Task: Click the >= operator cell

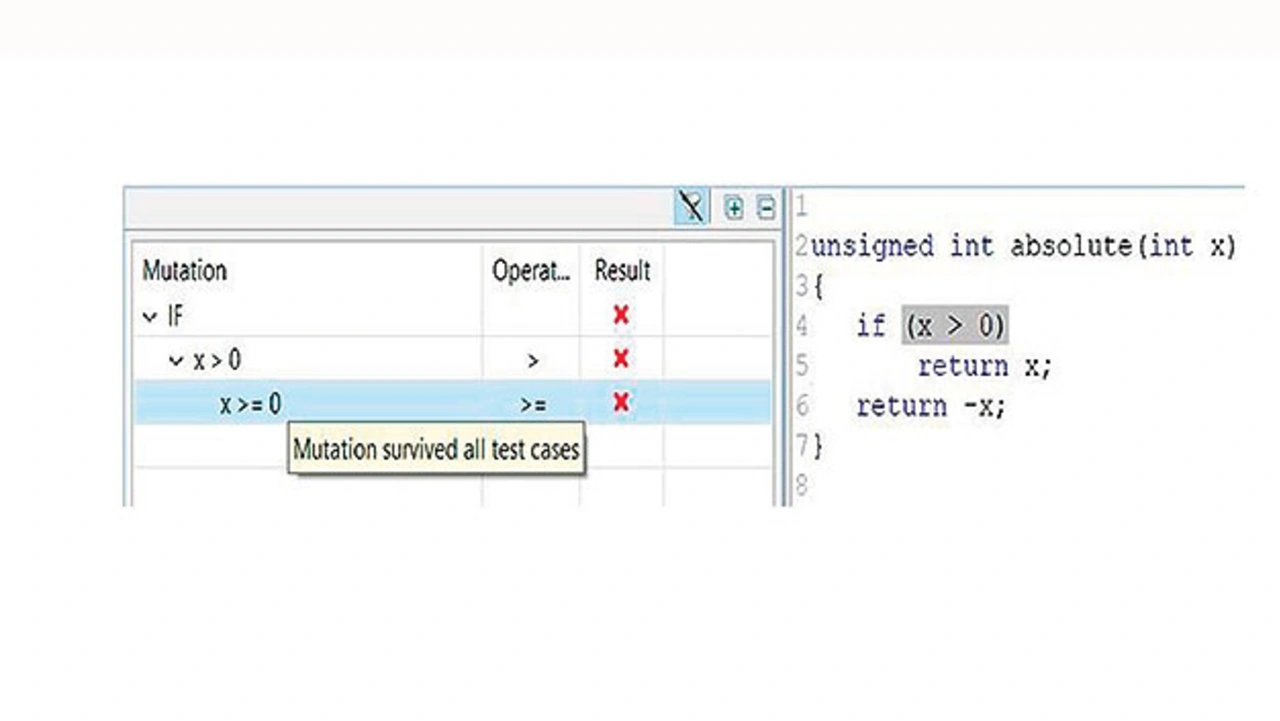Action: pyautogui.click(x=532, y=404)
